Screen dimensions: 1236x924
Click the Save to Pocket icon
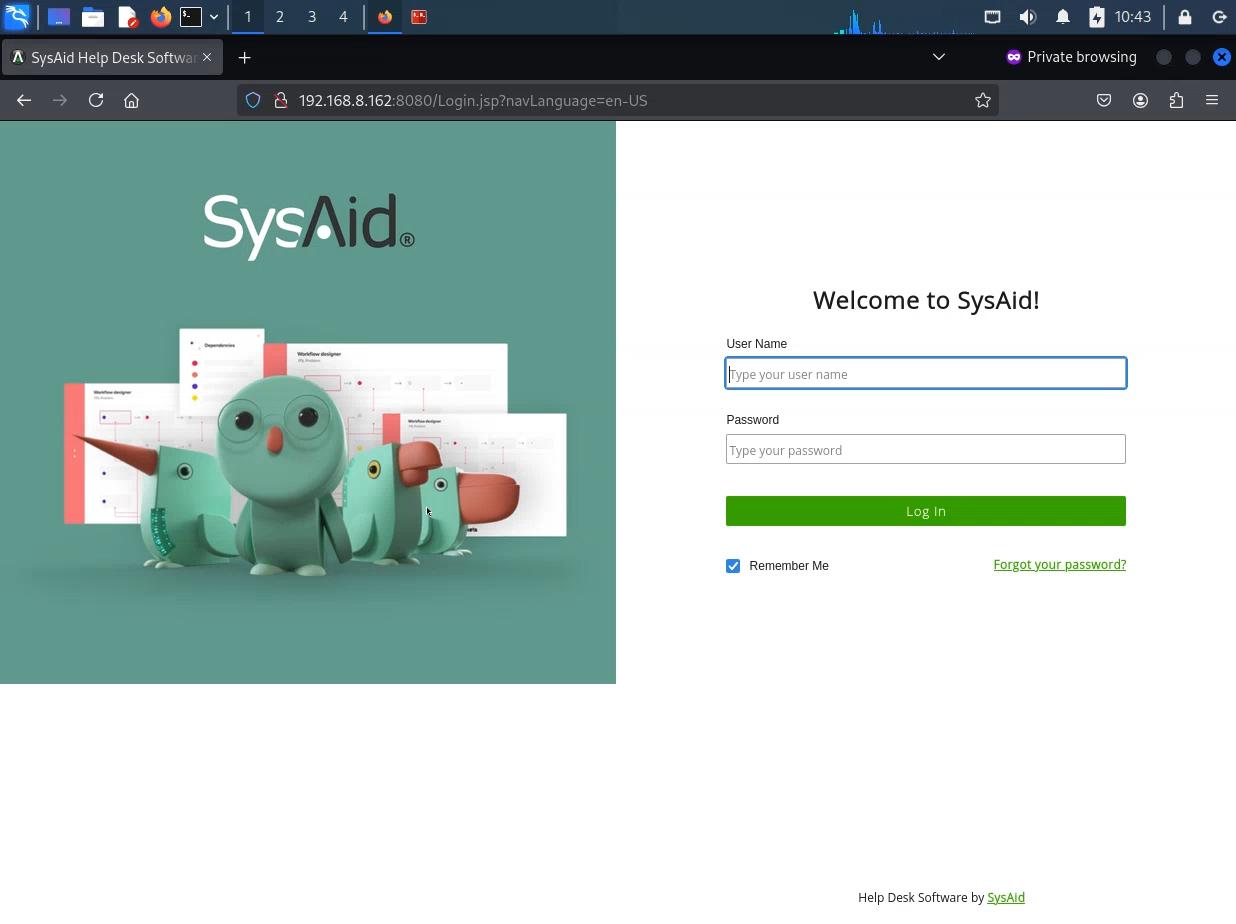1104,100
